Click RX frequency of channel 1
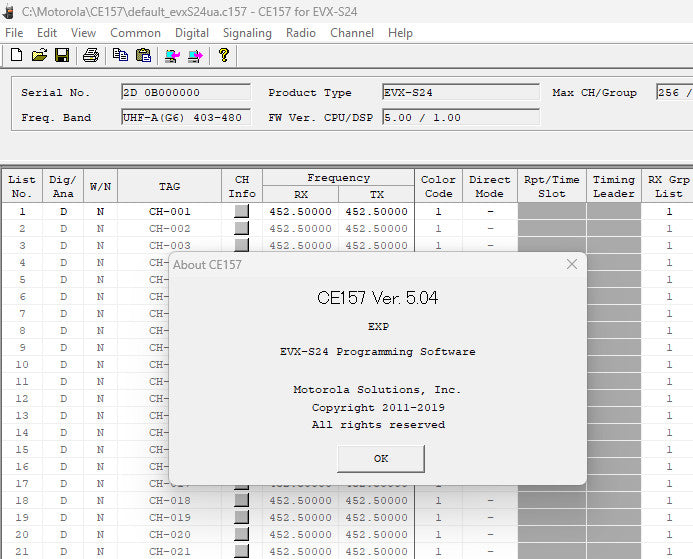Viewport: 693px width, 559px height. click(301, 212)
